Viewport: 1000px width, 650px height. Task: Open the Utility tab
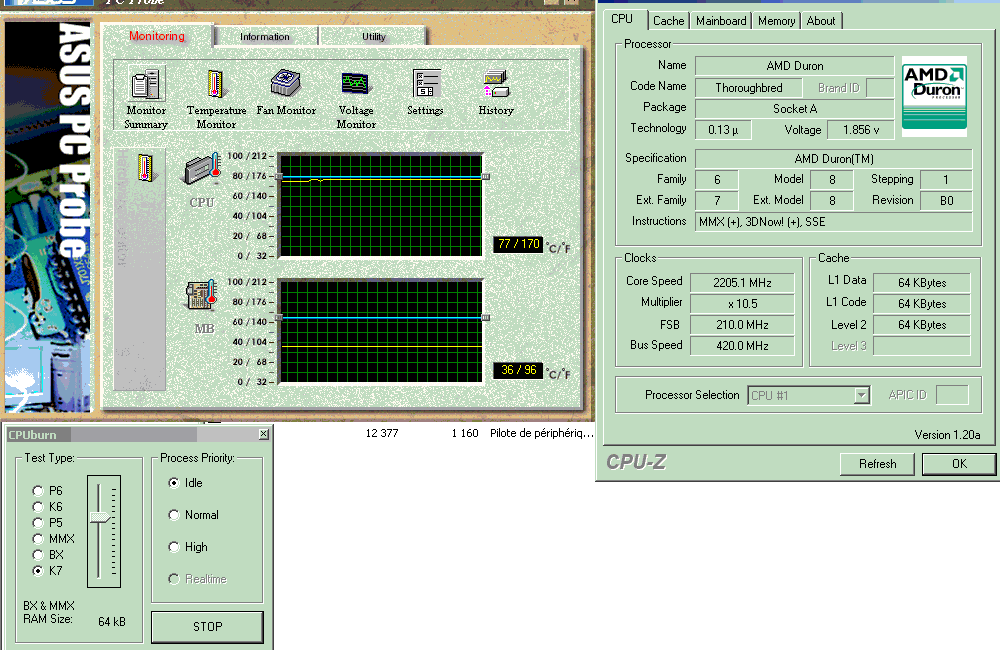coord(373,37)
